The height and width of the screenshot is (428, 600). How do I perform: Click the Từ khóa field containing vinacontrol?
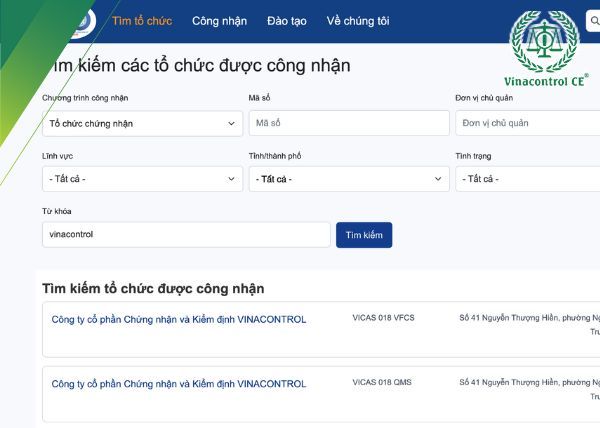coord(185,235)
